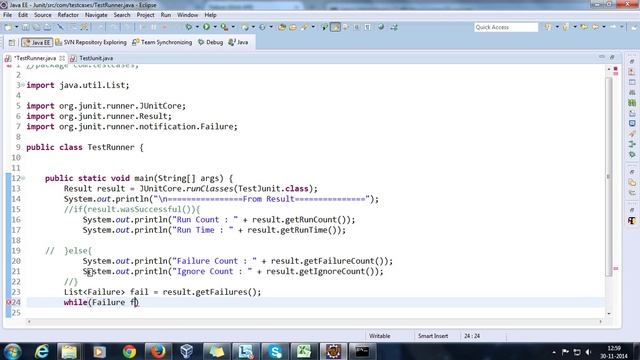The height and width of the screenshot is (360, 640).
Task: Click the New file icon in toolbar
Action: (8, 27)
